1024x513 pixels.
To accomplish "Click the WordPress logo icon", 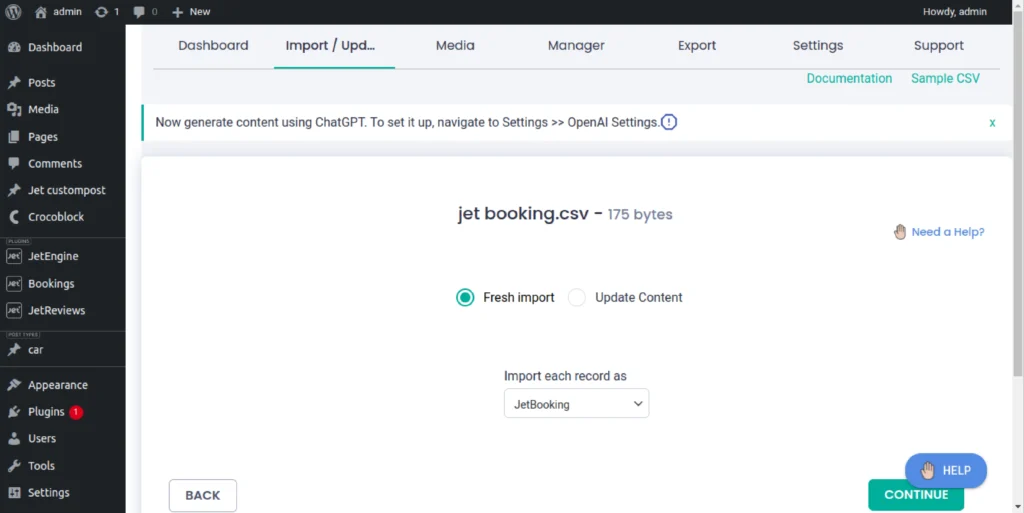I will pyautogui.click(x=13, y=12).
